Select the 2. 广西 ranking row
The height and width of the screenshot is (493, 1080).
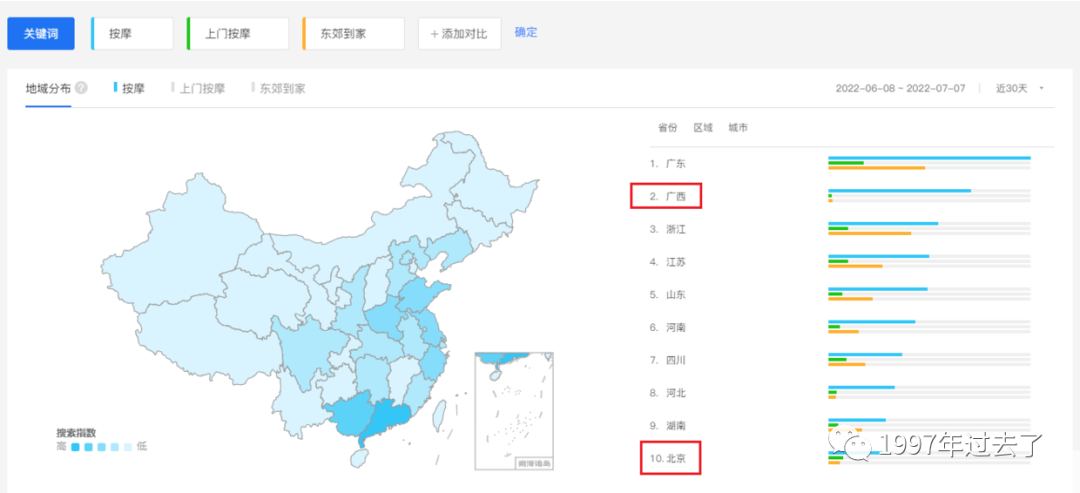[840, 197]
